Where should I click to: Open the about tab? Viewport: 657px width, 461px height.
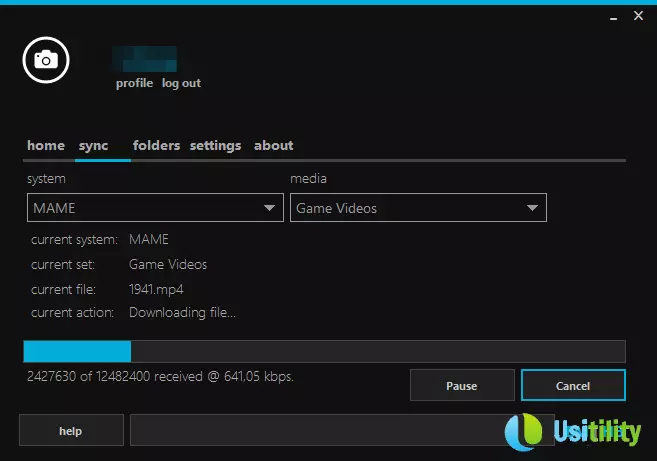coord(273,145)
